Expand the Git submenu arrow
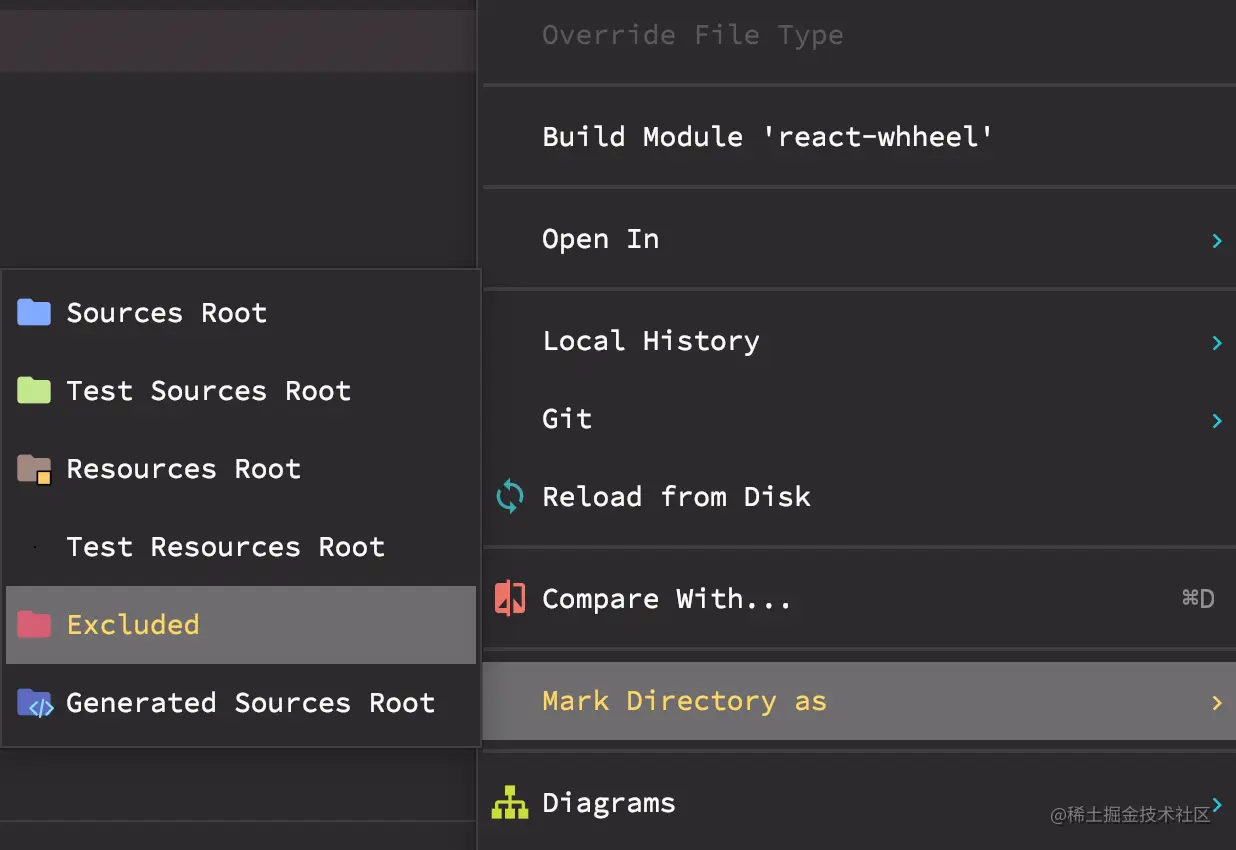 (x=1216, y=420)
